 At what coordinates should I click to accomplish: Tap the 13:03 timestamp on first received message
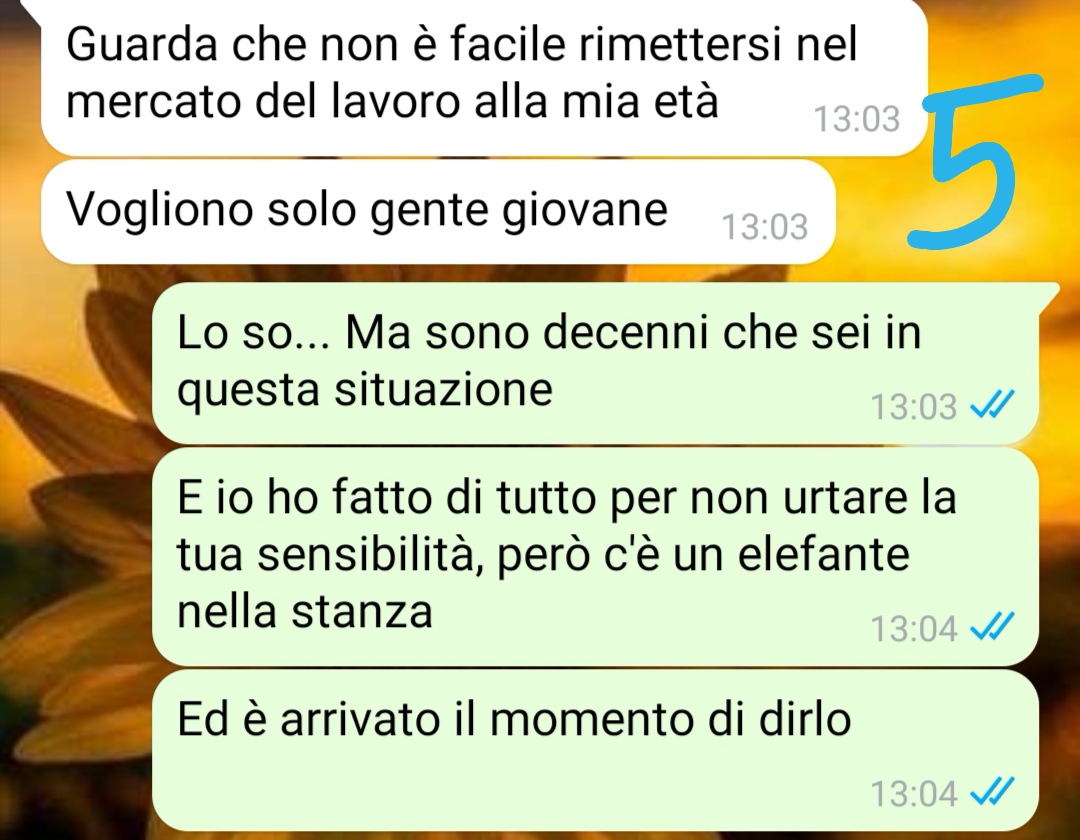[857, 118]
